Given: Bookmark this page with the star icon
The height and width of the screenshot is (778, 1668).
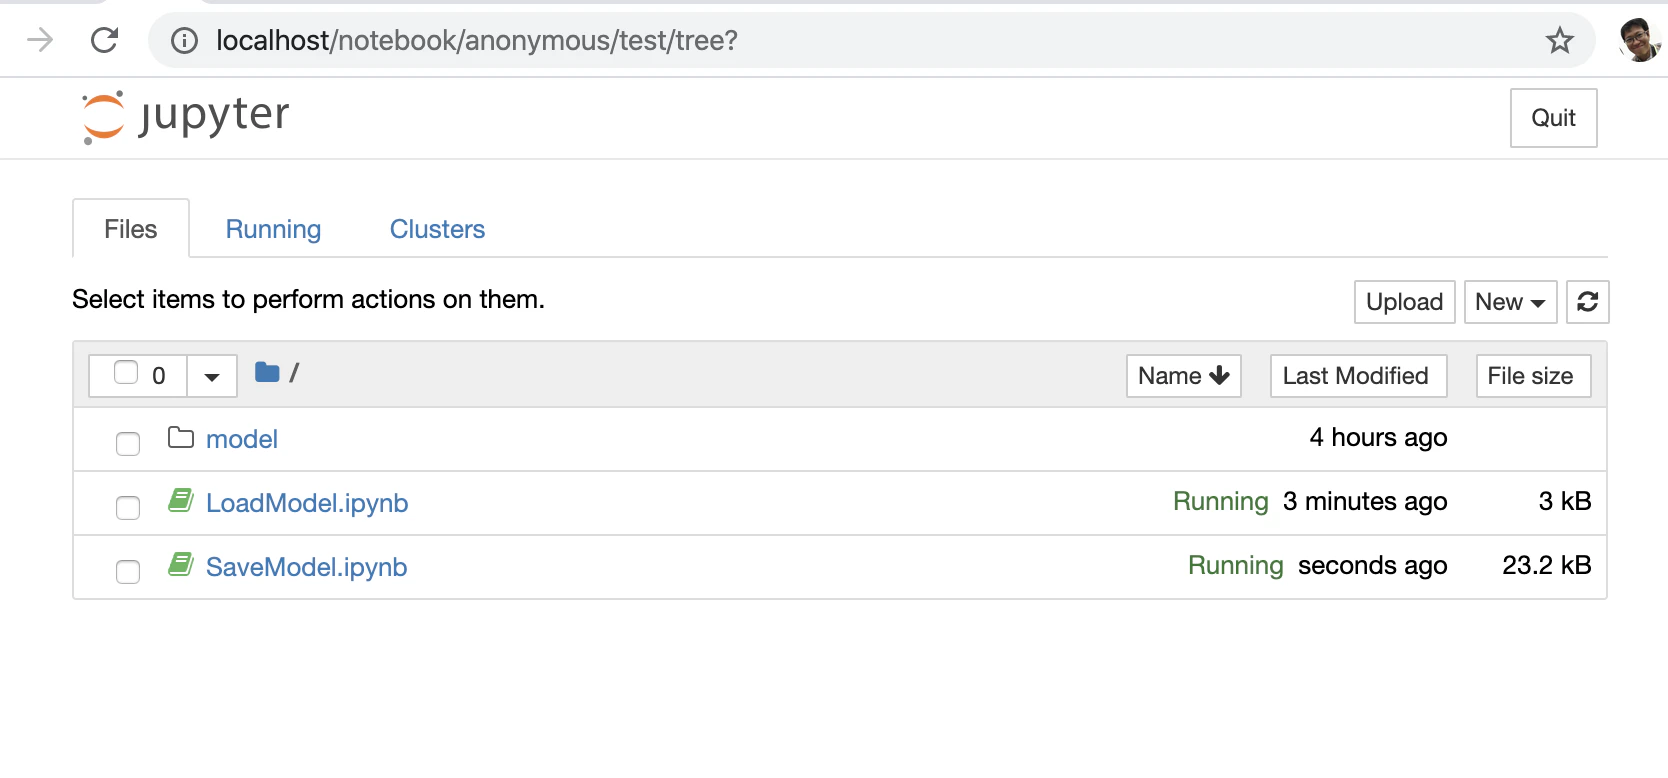Looking at the screenshot, I should pyautogui.click(x=1559, y=41).
